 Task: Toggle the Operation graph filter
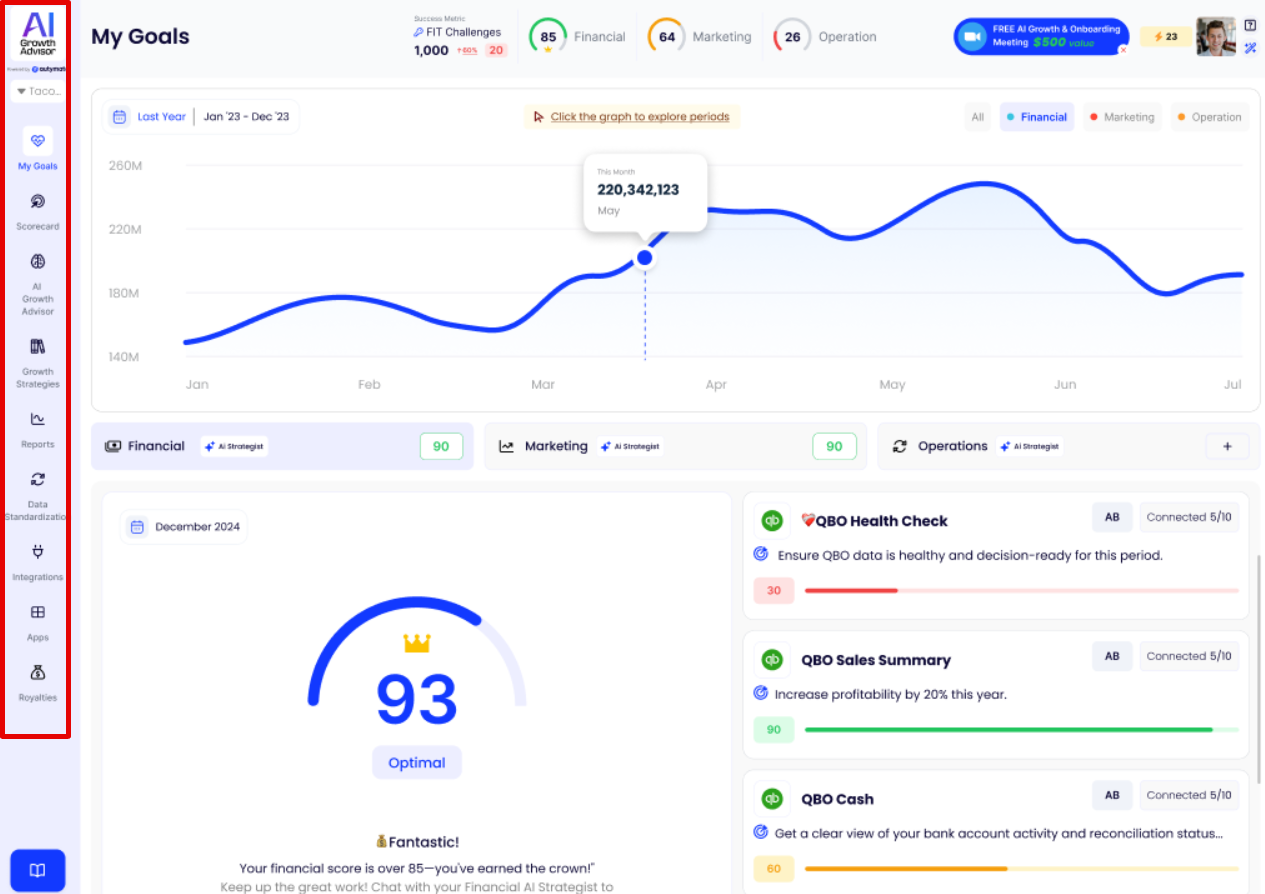point(1208,117)
